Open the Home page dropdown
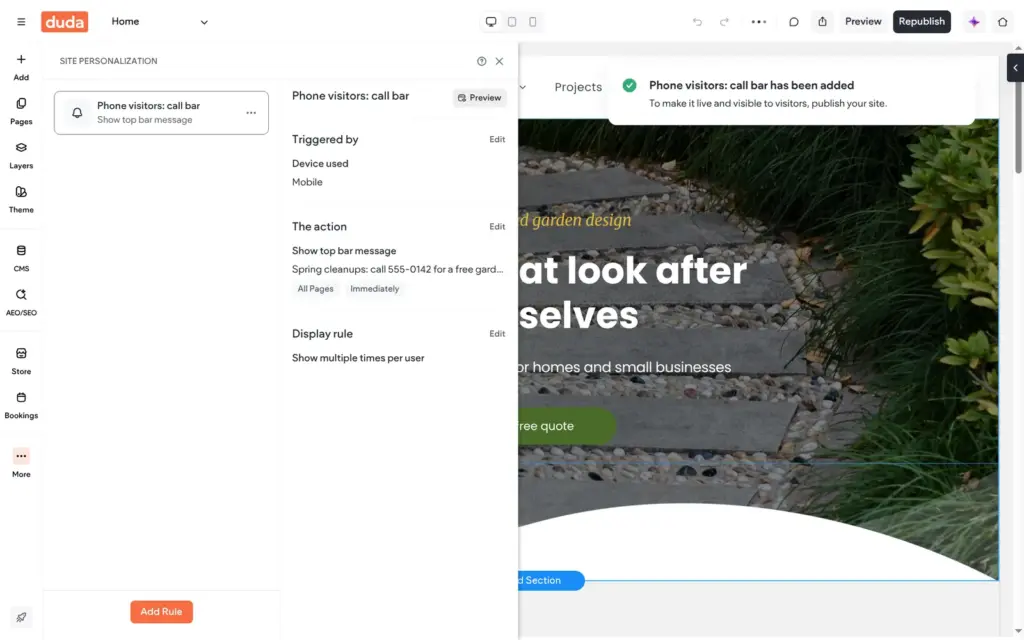This screenshot has height=640, width=1024. pos(159,22)
